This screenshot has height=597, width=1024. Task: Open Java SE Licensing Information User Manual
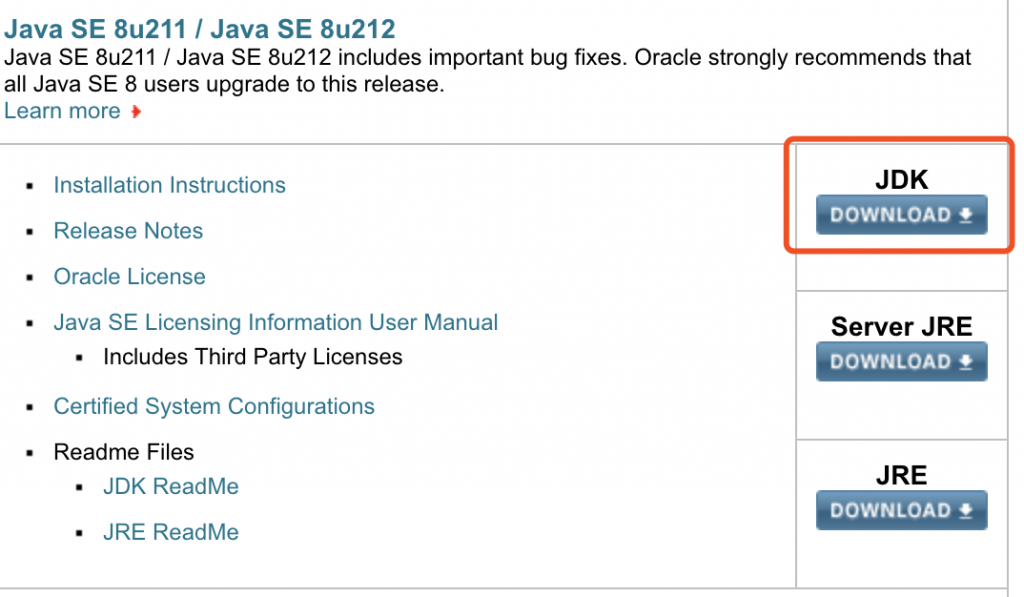pos(275,322)
